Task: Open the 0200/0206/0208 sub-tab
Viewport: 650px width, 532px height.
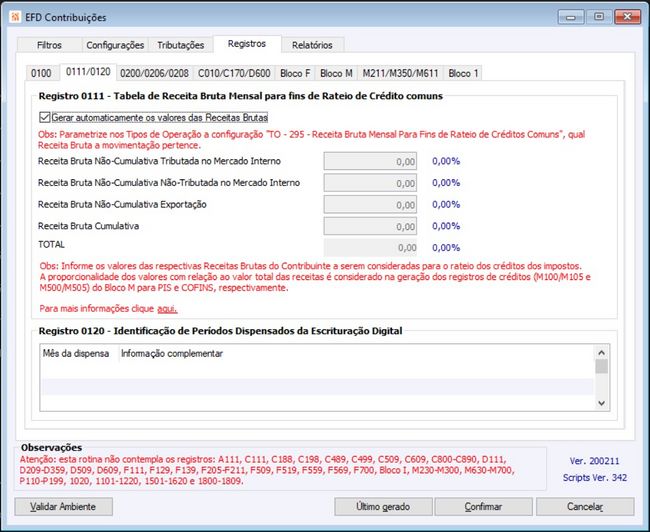Action: [154, 73]
